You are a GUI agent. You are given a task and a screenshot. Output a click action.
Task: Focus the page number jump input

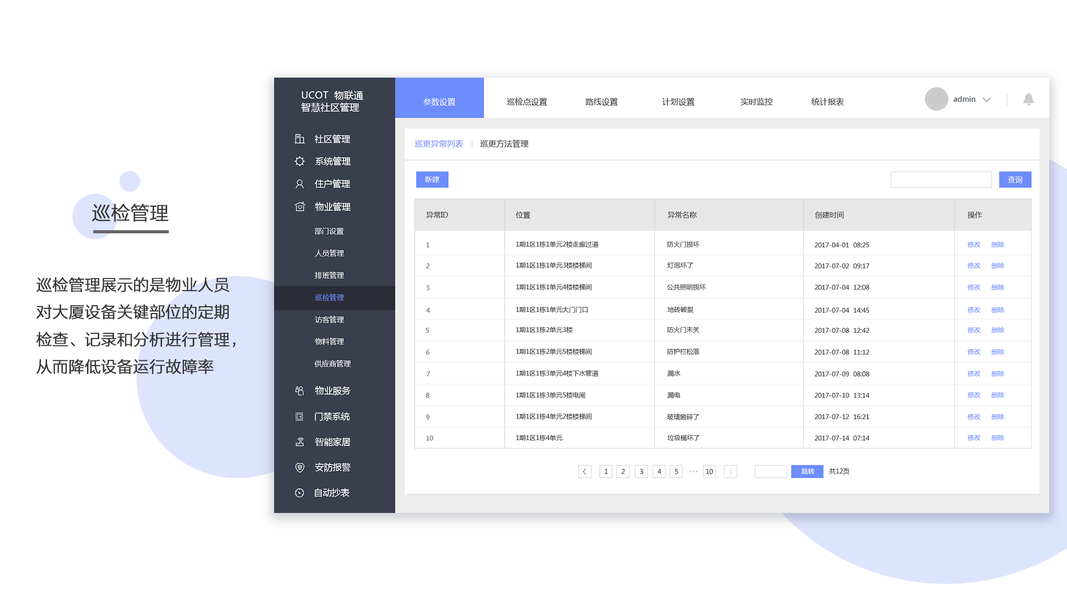pyautogui.click(x=771, y=471)
